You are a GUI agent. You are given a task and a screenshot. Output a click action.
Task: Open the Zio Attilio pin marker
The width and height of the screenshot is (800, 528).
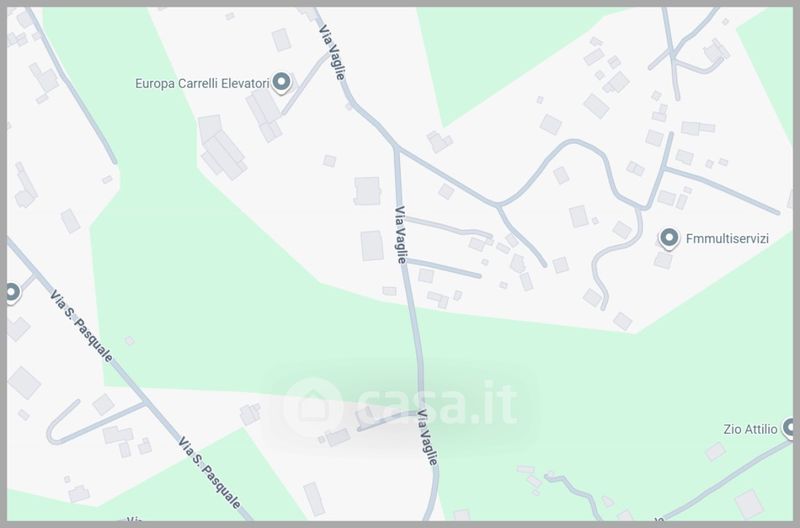point(790,428)
